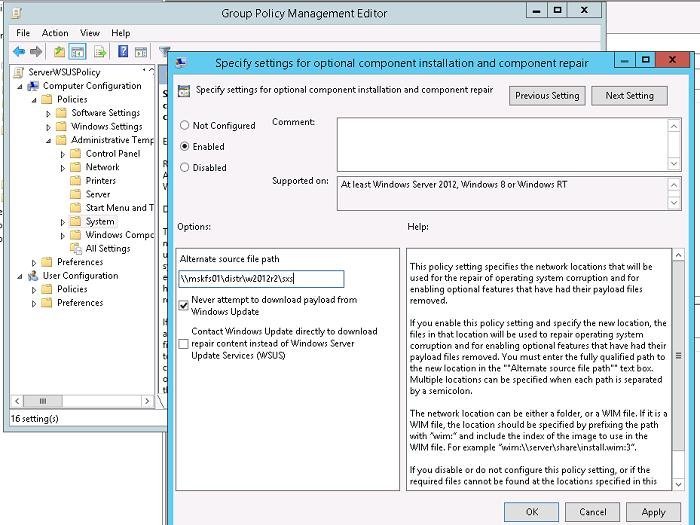This screenshot has height=525, width=700.
Task: Click into the Alternate source file path field
Action: 261,279
